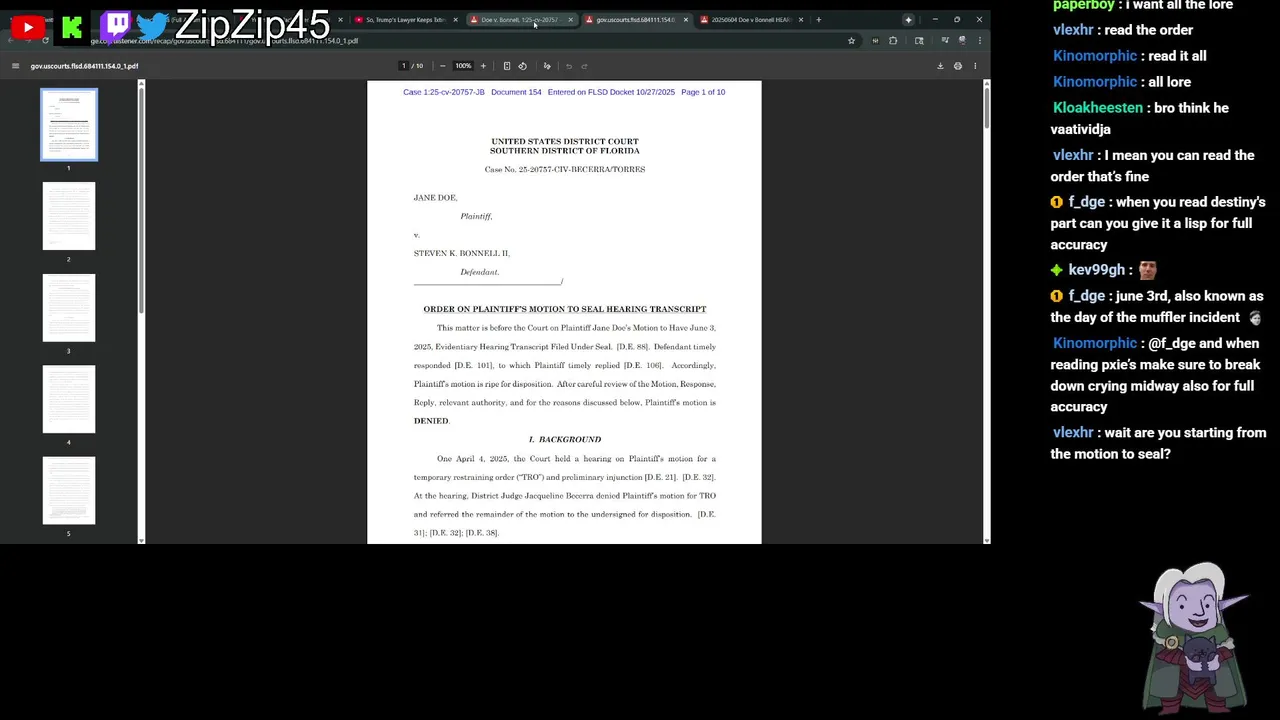Screen dimensions: 1280x720
Task: Click vlexhr on 'wait are you starting' message
Action: point(1072,433)
